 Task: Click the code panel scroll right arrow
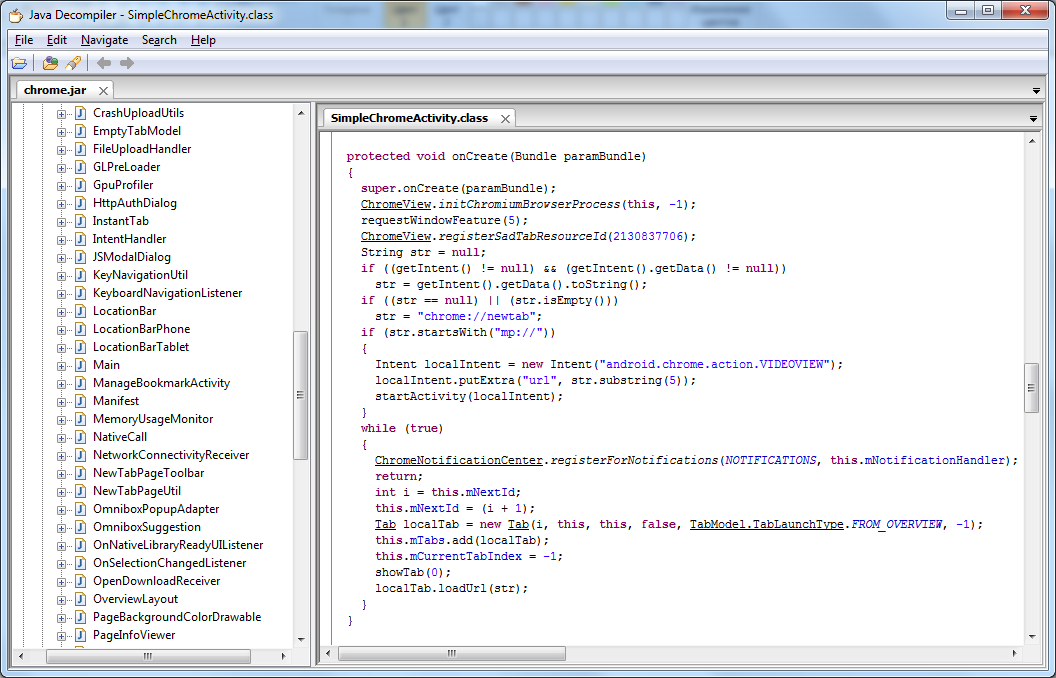click(x=1014, y=653)
